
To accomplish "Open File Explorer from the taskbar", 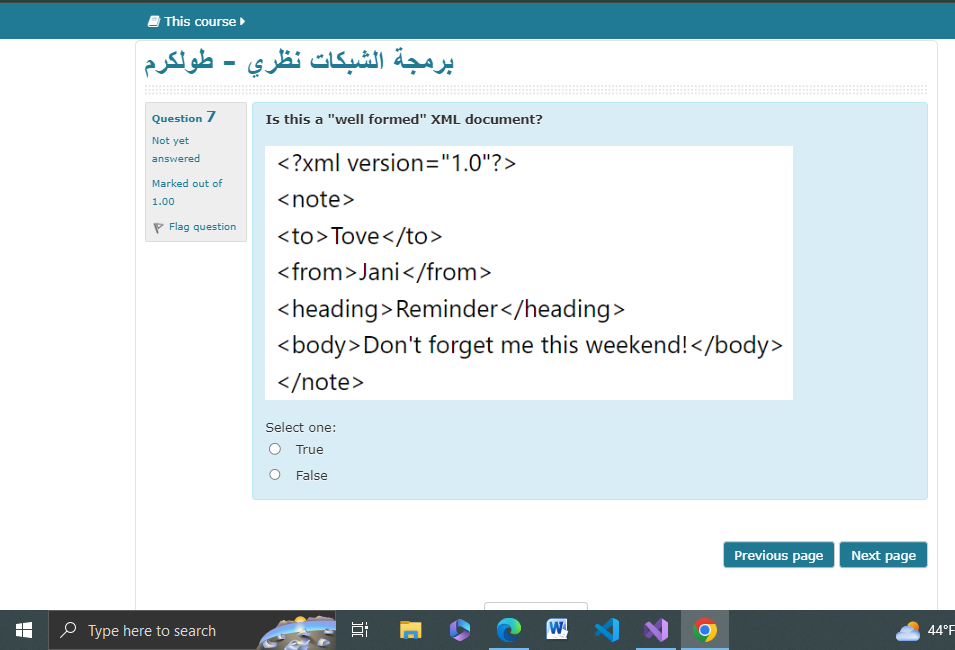I will click(410, 630).
